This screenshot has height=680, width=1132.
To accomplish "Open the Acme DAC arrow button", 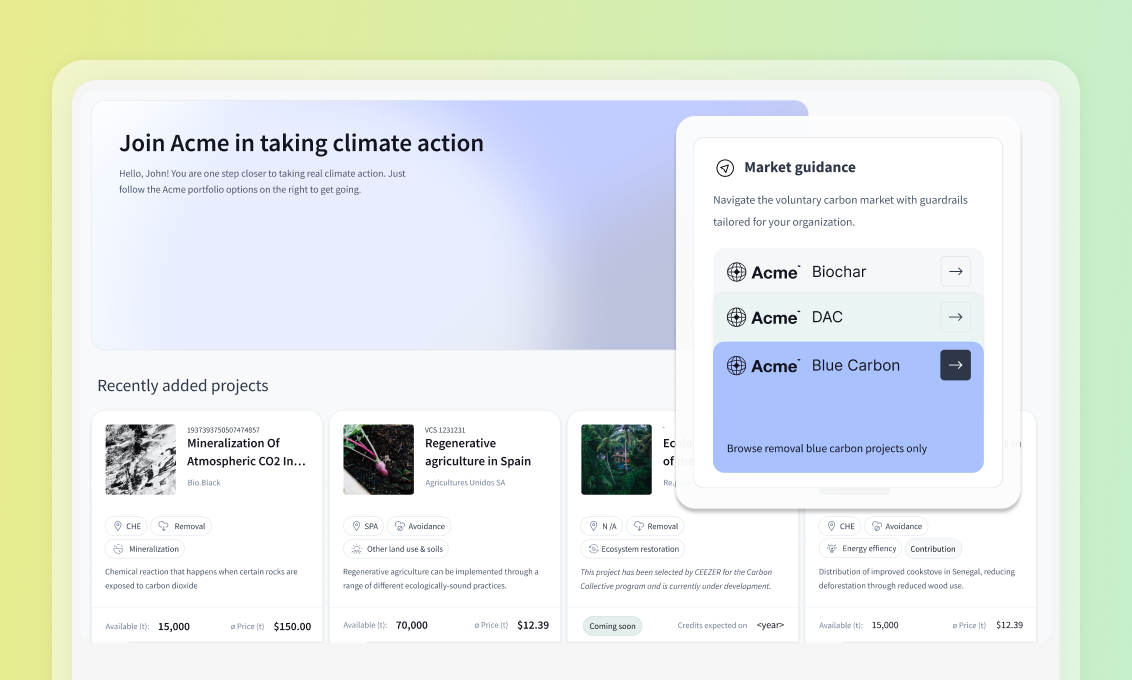I will [x=955, y=317].
